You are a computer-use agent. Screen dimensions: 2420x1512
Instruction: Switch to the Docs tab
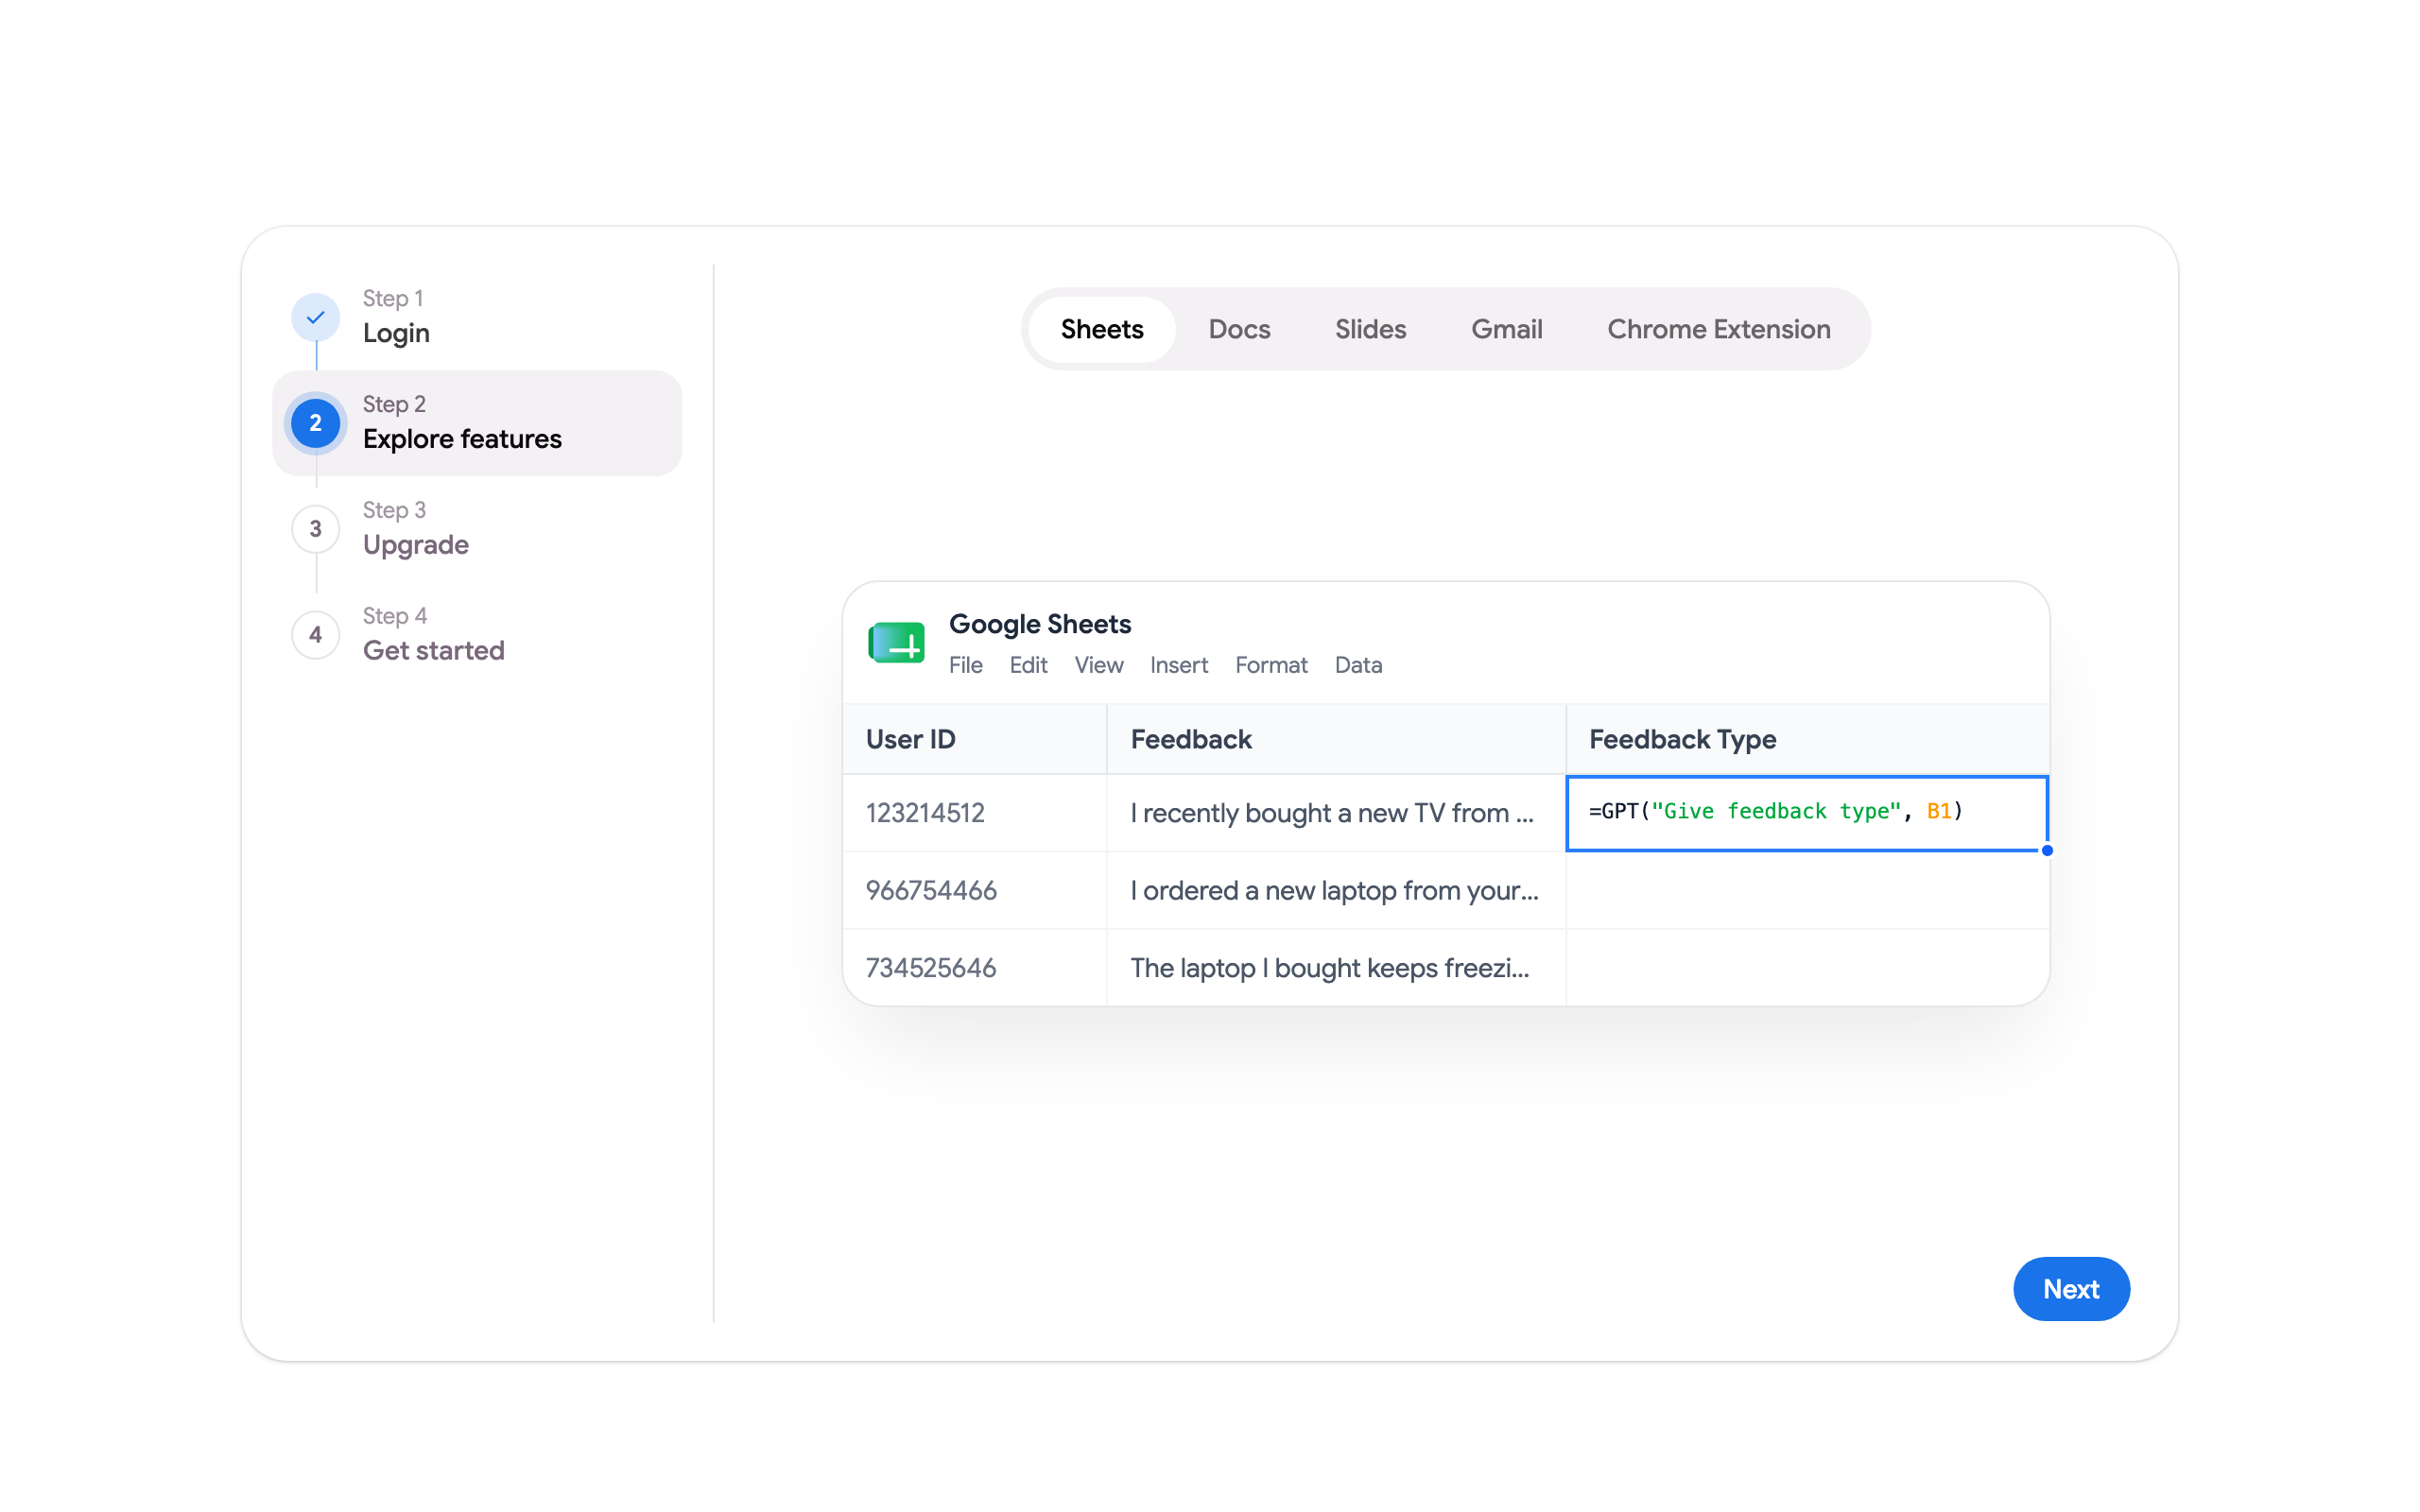pos(1239,329)
